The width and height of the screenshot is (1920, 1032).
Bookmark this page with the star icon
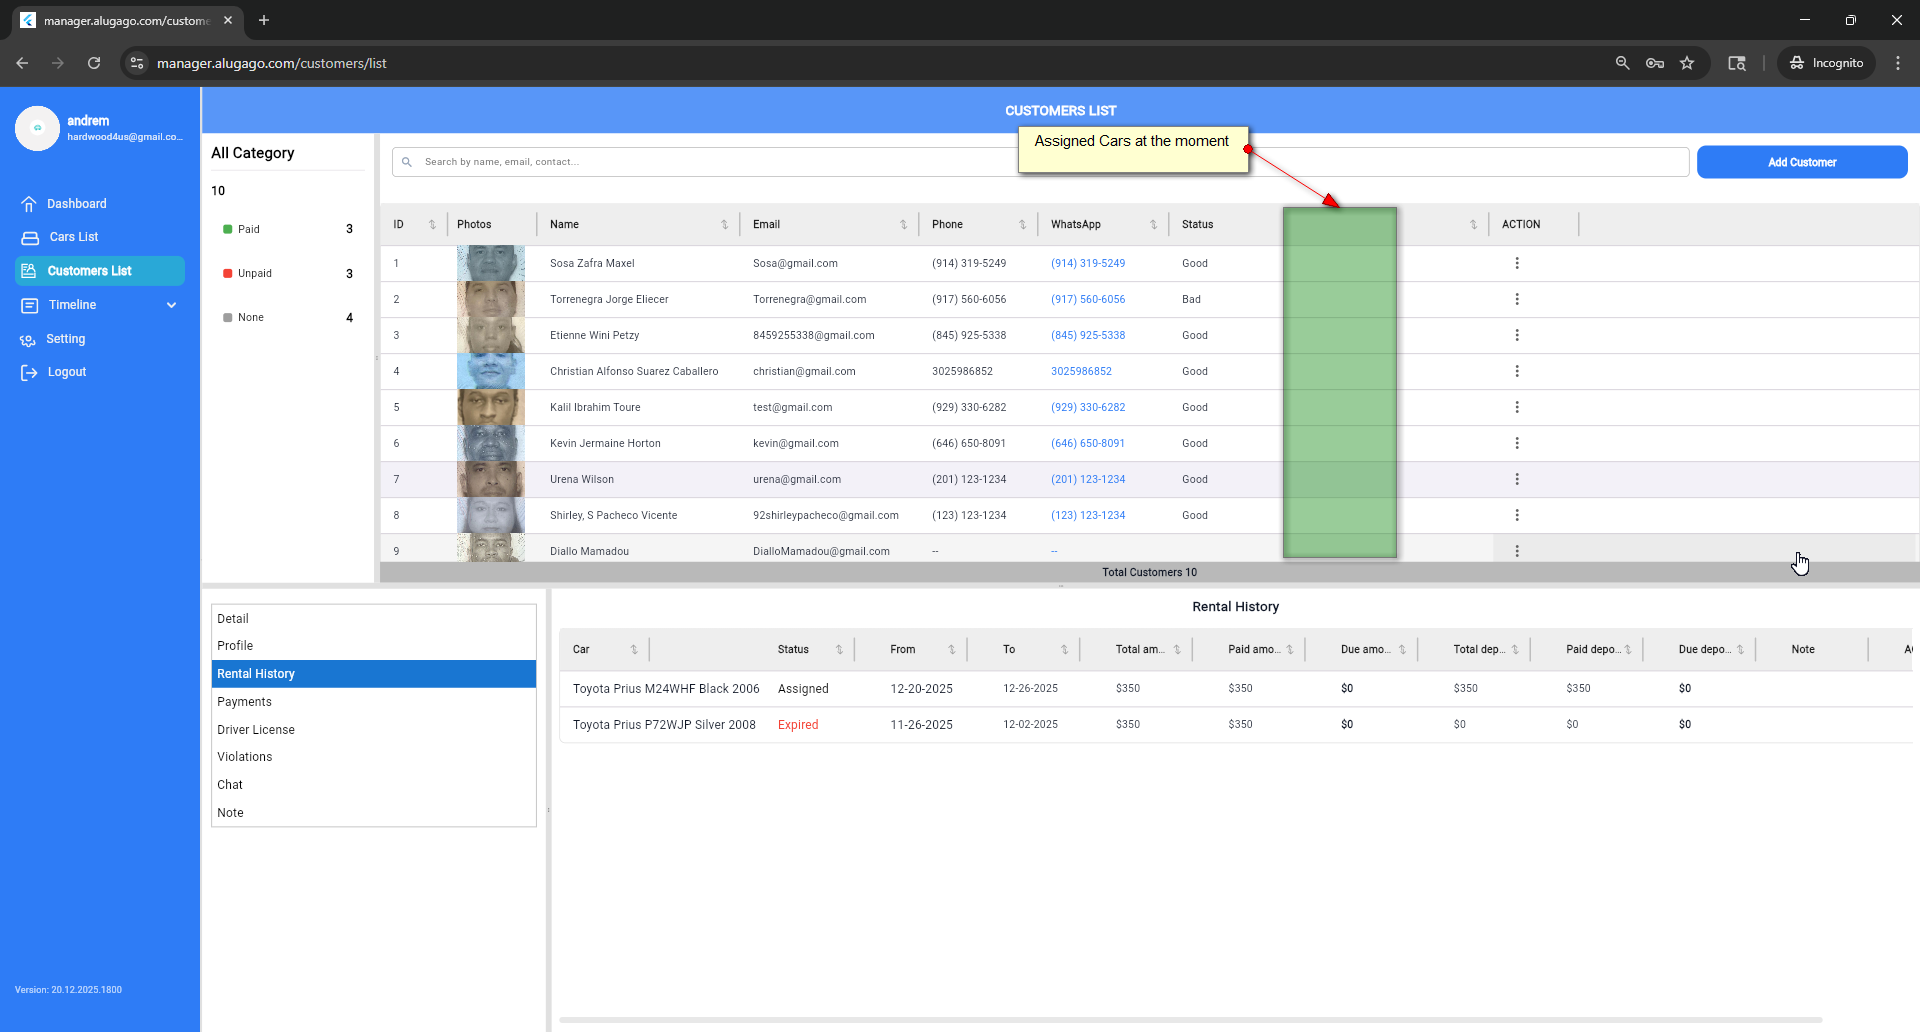(1687, 63)
